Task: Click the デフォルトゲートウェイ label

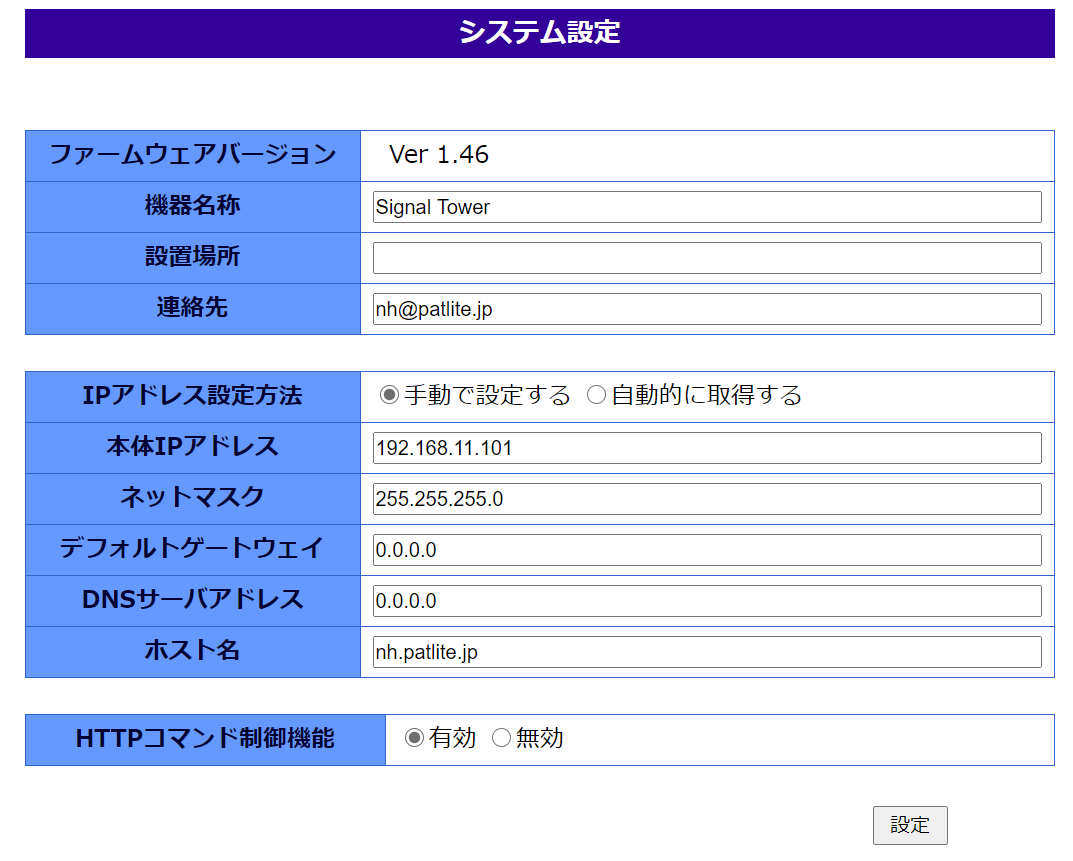Action: coord(193,550)
